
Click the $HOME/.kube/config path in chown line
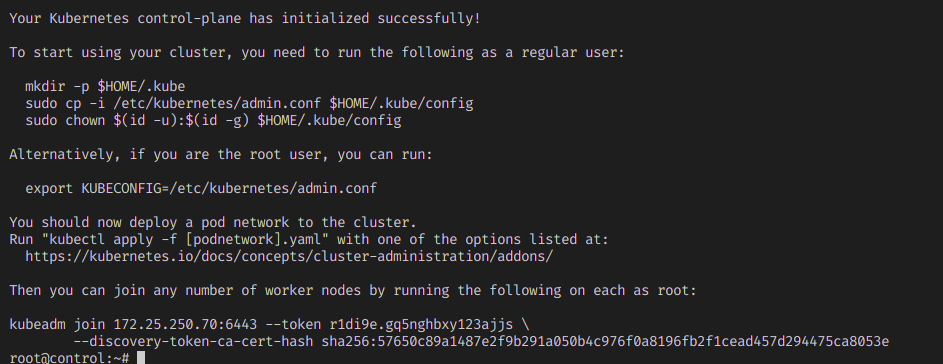(x=329, y=120)
